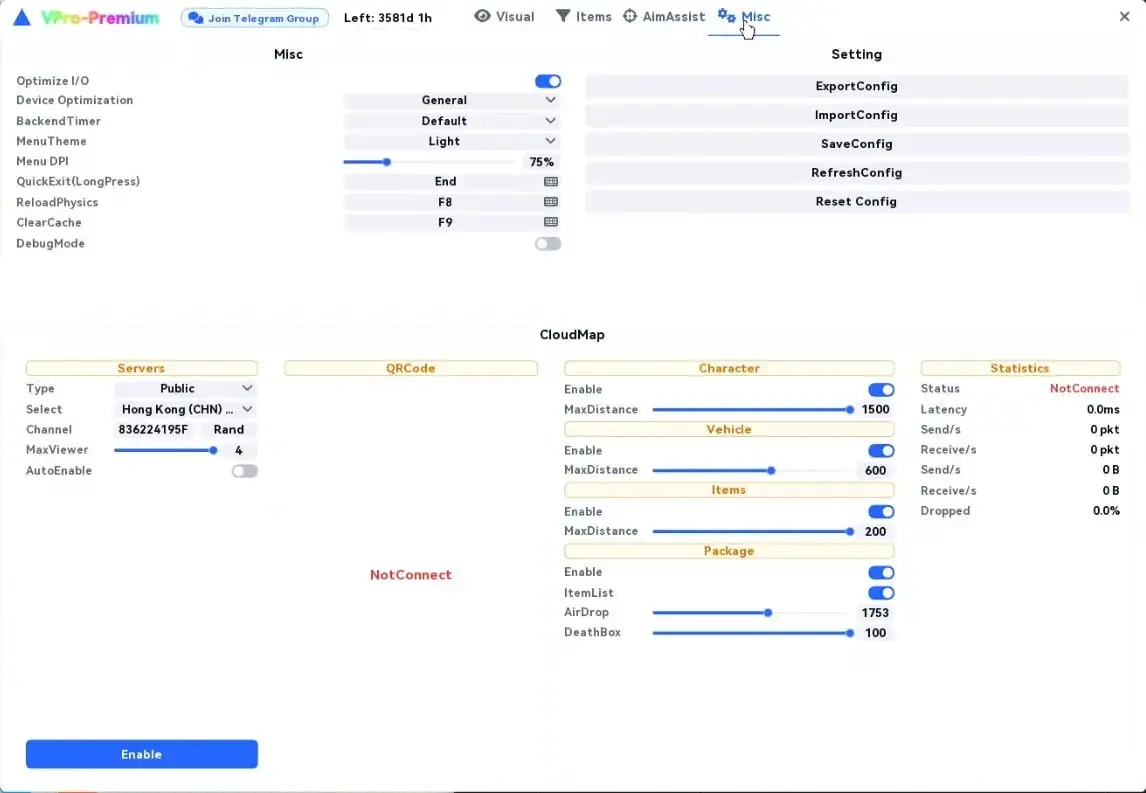Click the eye icon for Visual
The width and height of the screenshot is (1146, 793).
[482, 15]
